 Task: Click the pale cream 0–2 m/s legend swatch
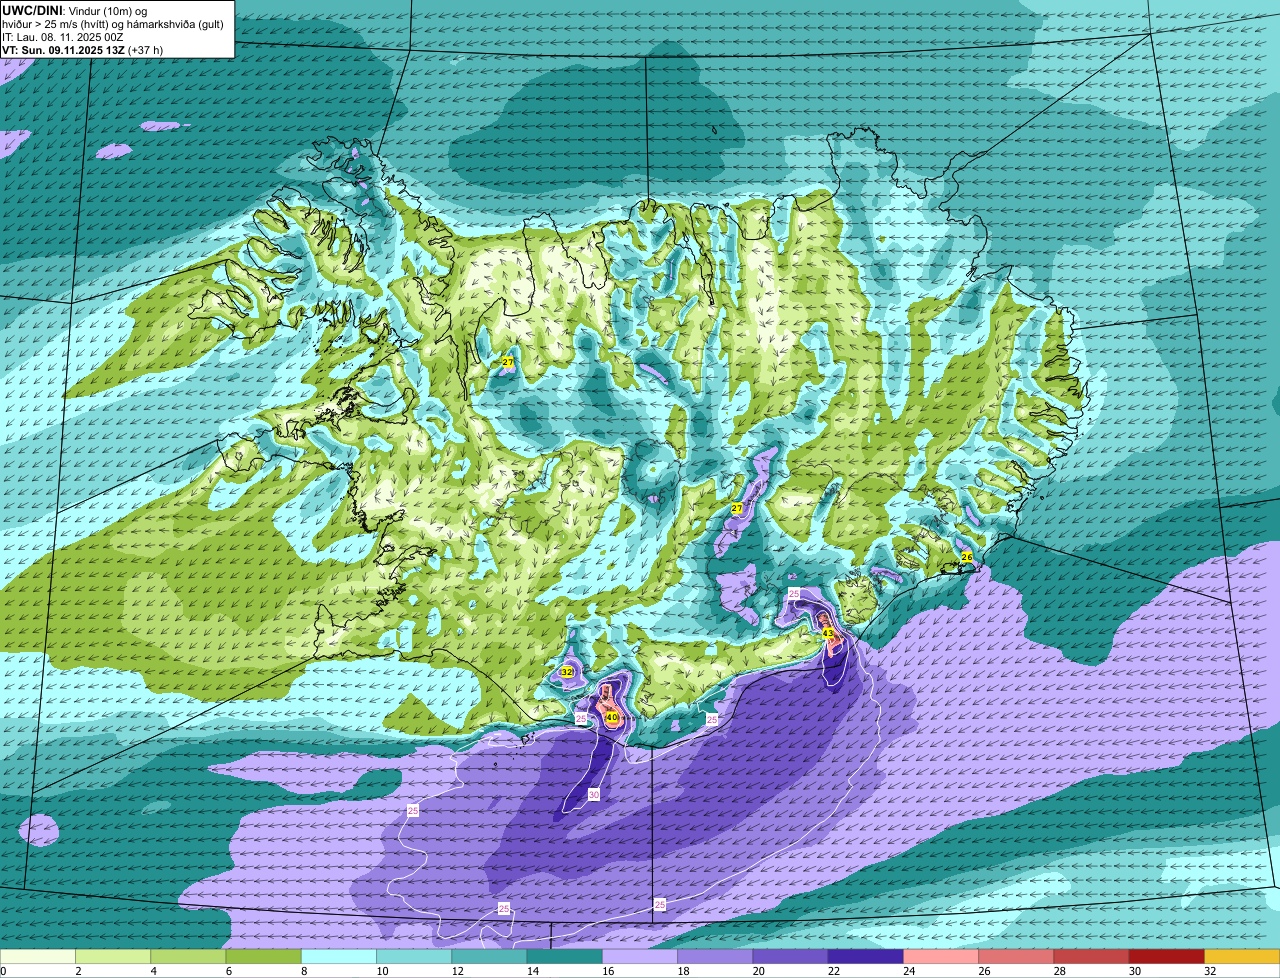(x=38, y=957)
